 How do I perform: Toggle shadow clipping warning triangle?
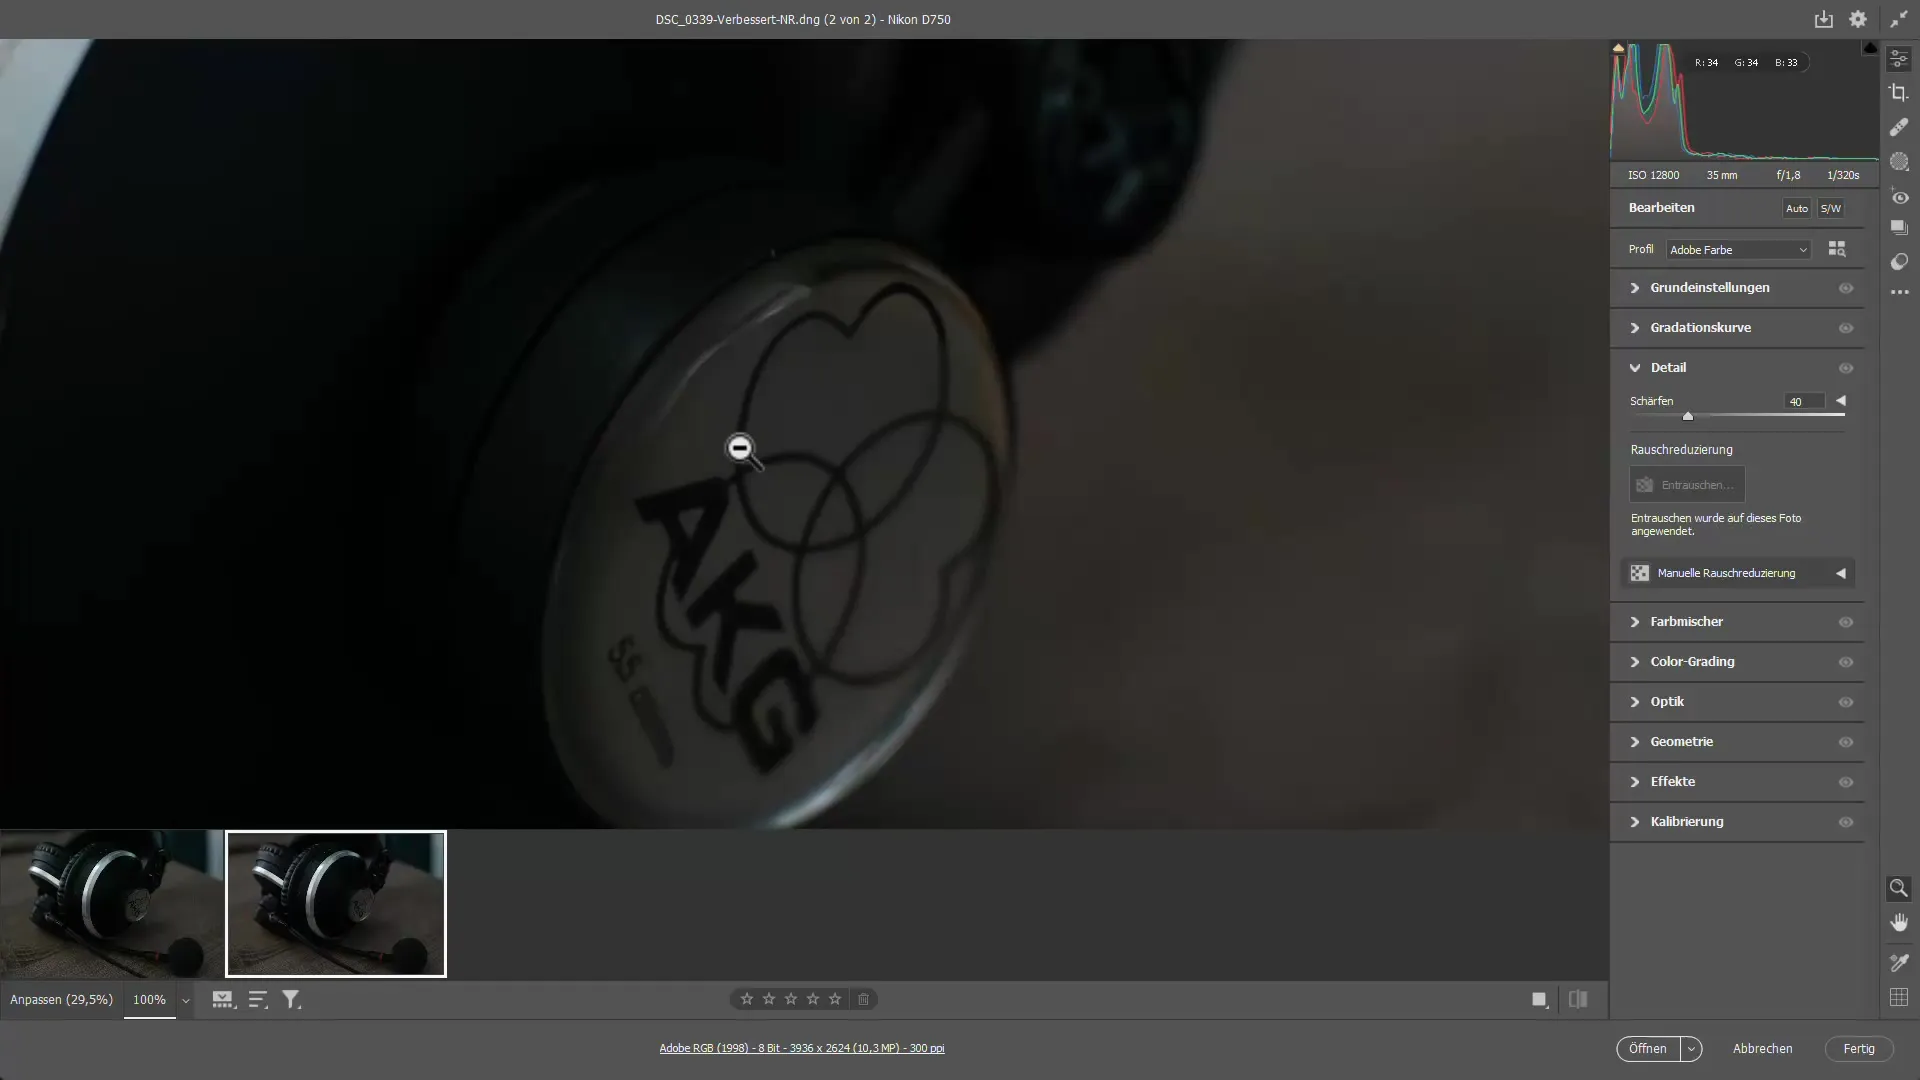(x=1618, y=48)
